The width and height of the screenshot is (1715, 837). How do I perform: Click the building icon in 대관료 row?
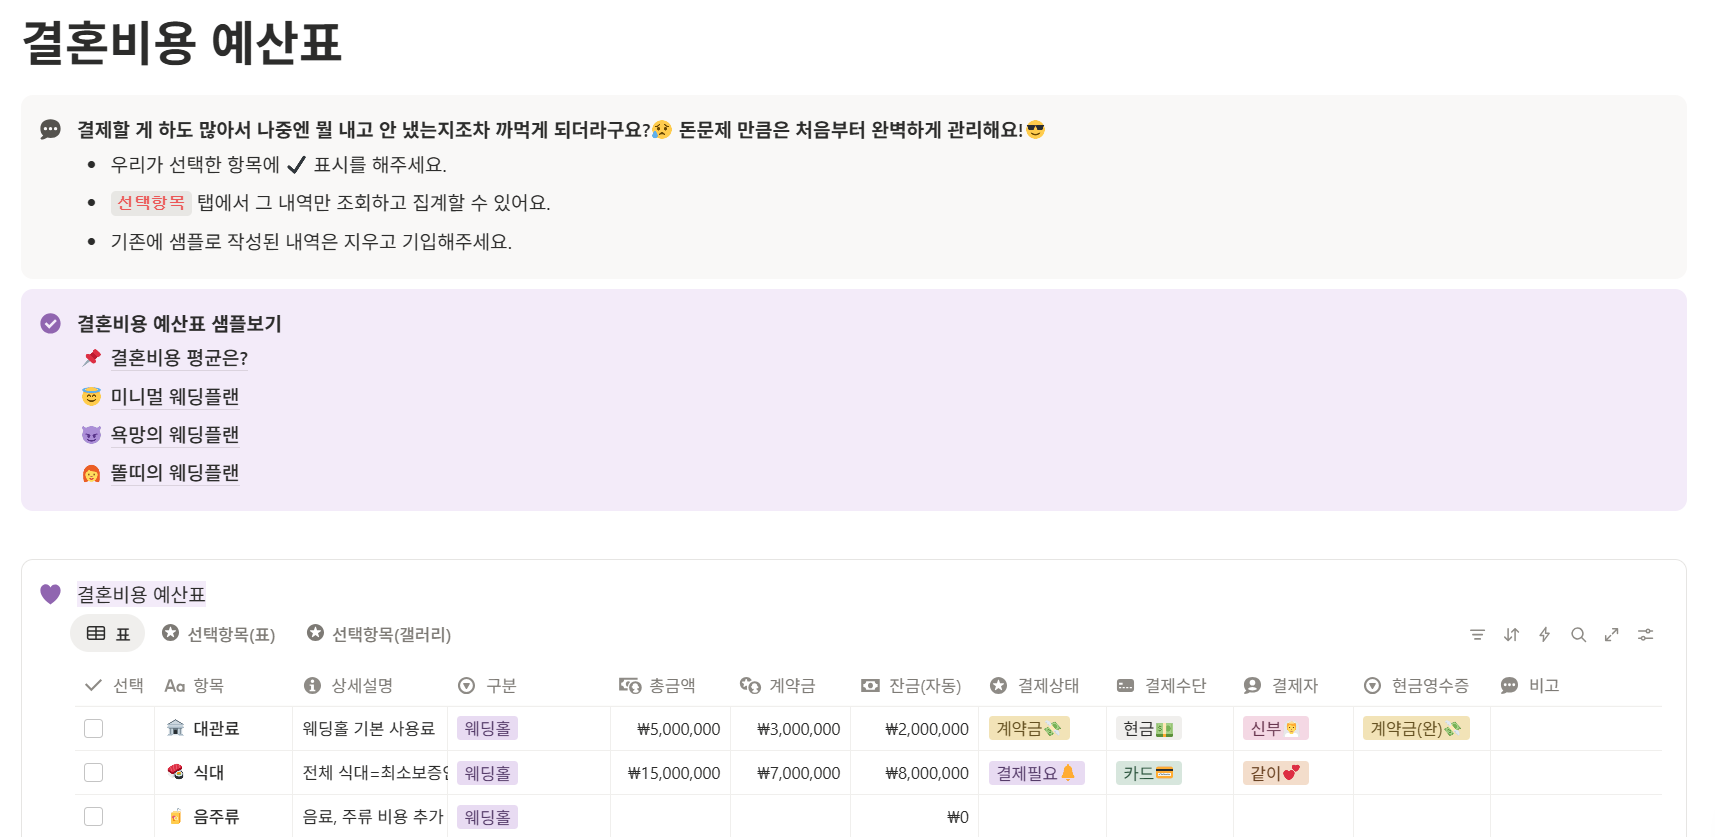[x=176, y=728]
